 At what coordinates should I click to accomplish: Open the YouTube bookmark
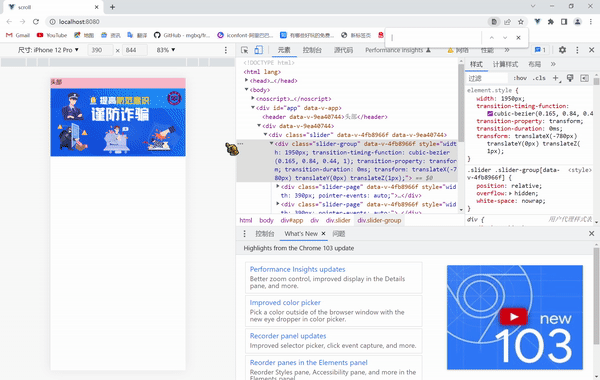(x=52, y=35)
